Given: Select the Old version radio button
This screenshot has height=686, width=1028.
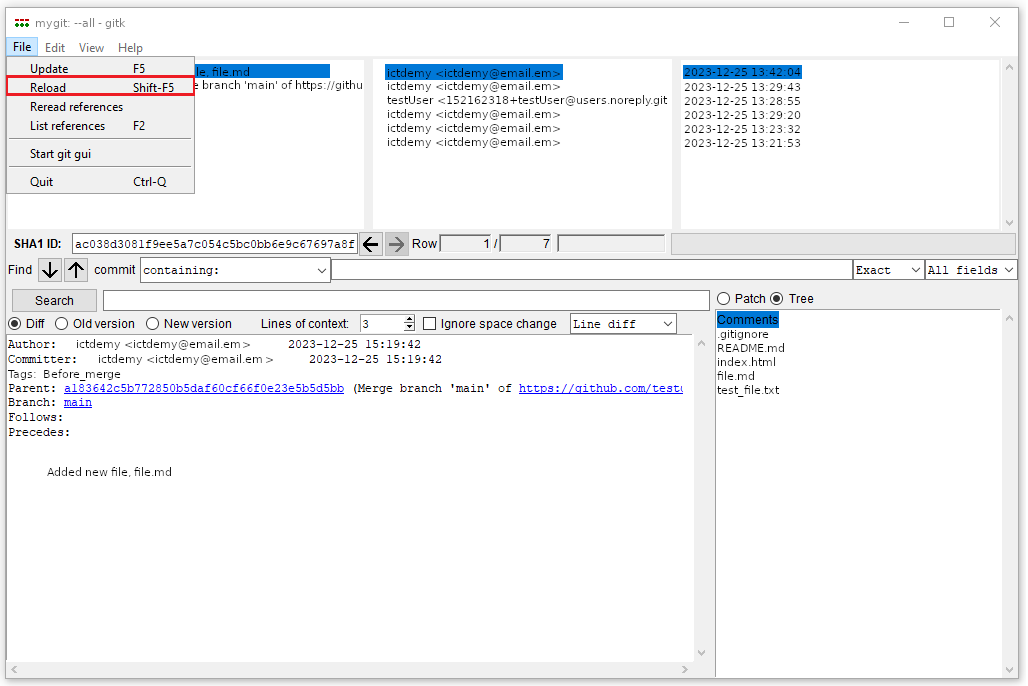Looking at the screenshot, I should pyautogui.click(x=62, y=324).
